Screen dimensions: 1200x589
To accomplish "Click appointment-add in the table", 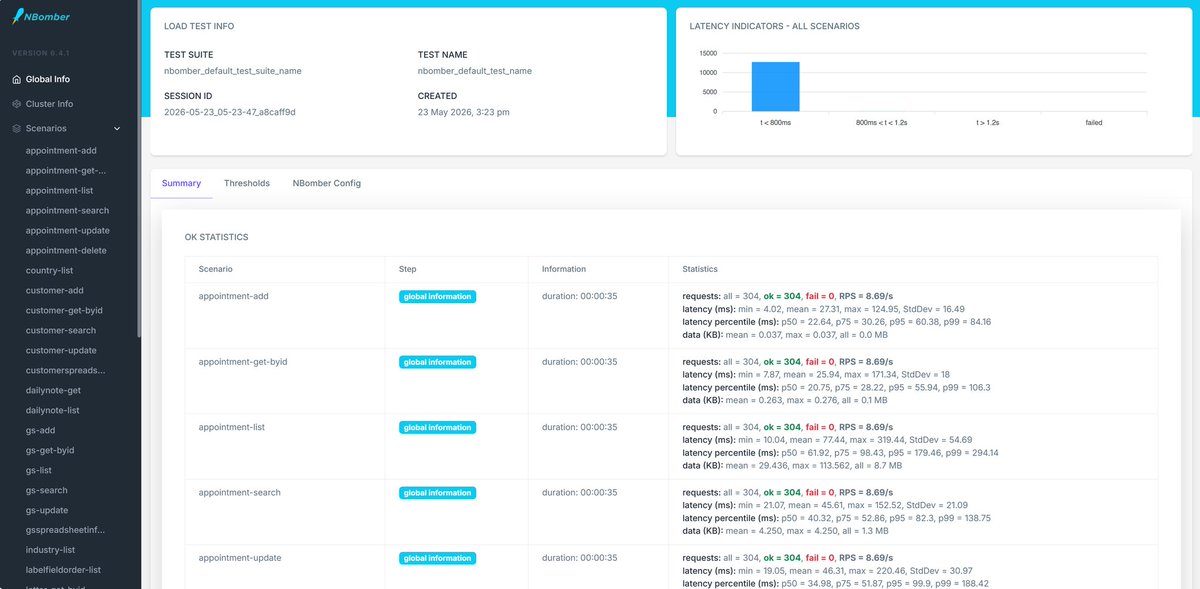I will coord(234,296).
